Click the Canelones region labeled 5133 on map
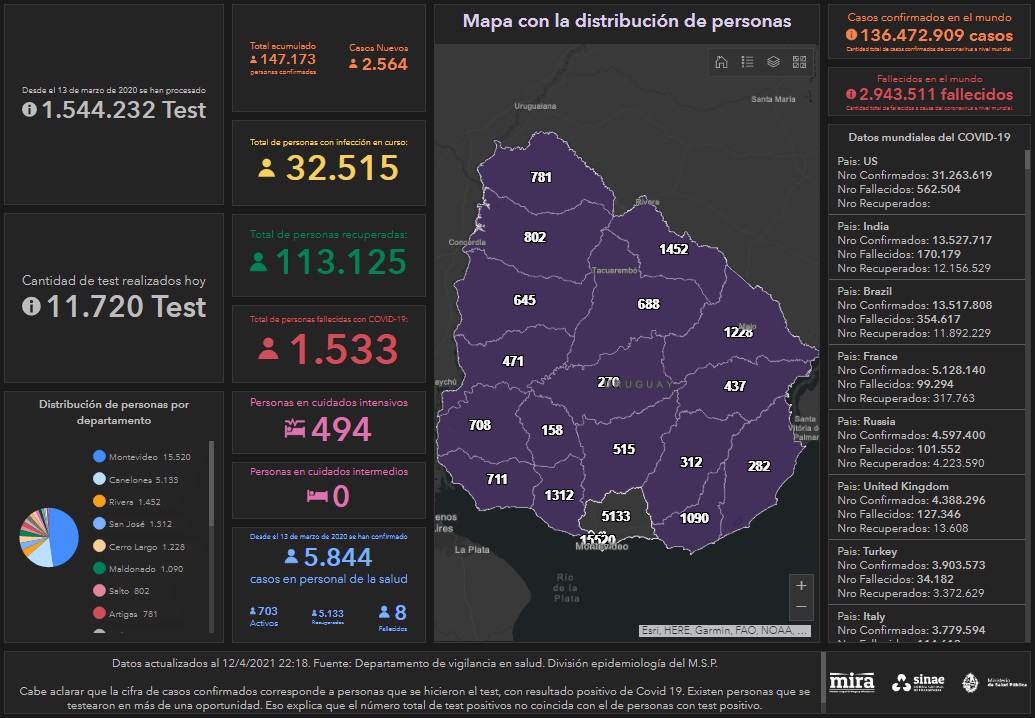1035x718 pixels. pos(616,515)
